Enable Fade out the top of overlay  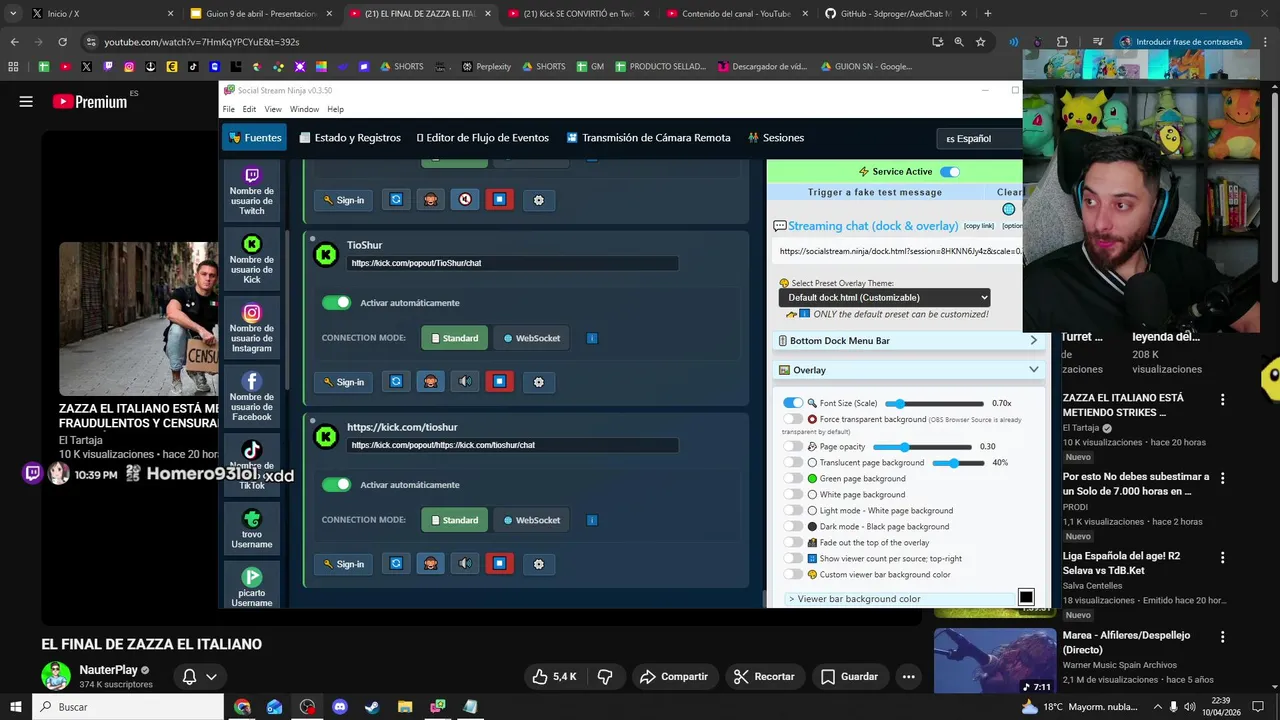click(x=793, y=543)
